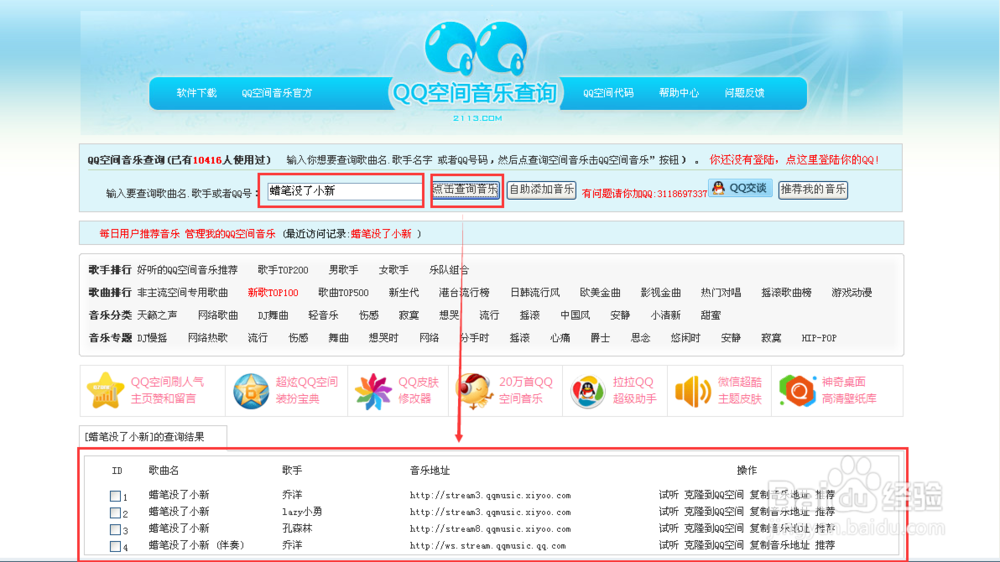
Task: Open 游戏动漫 link
Action: click(x=852, y=293)
